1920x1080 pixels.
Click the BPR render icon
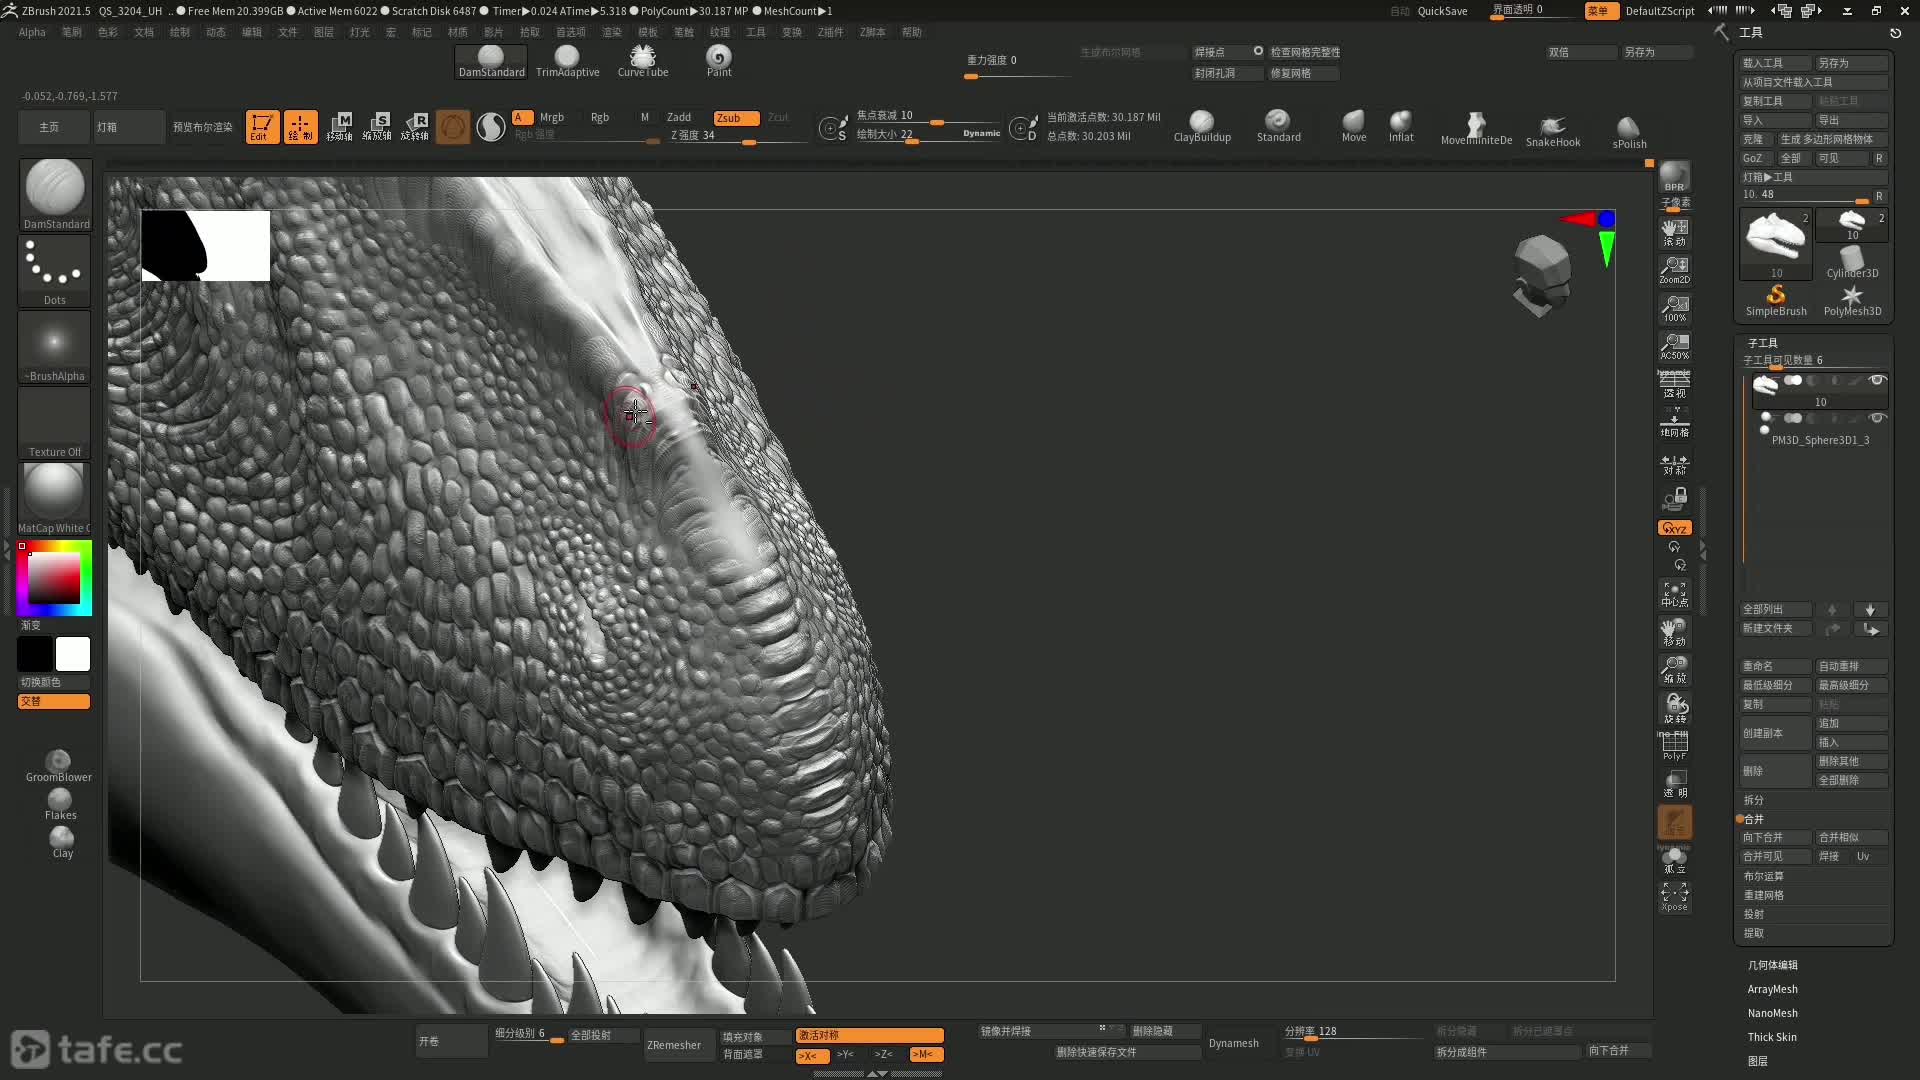[x=1674, y=177]
